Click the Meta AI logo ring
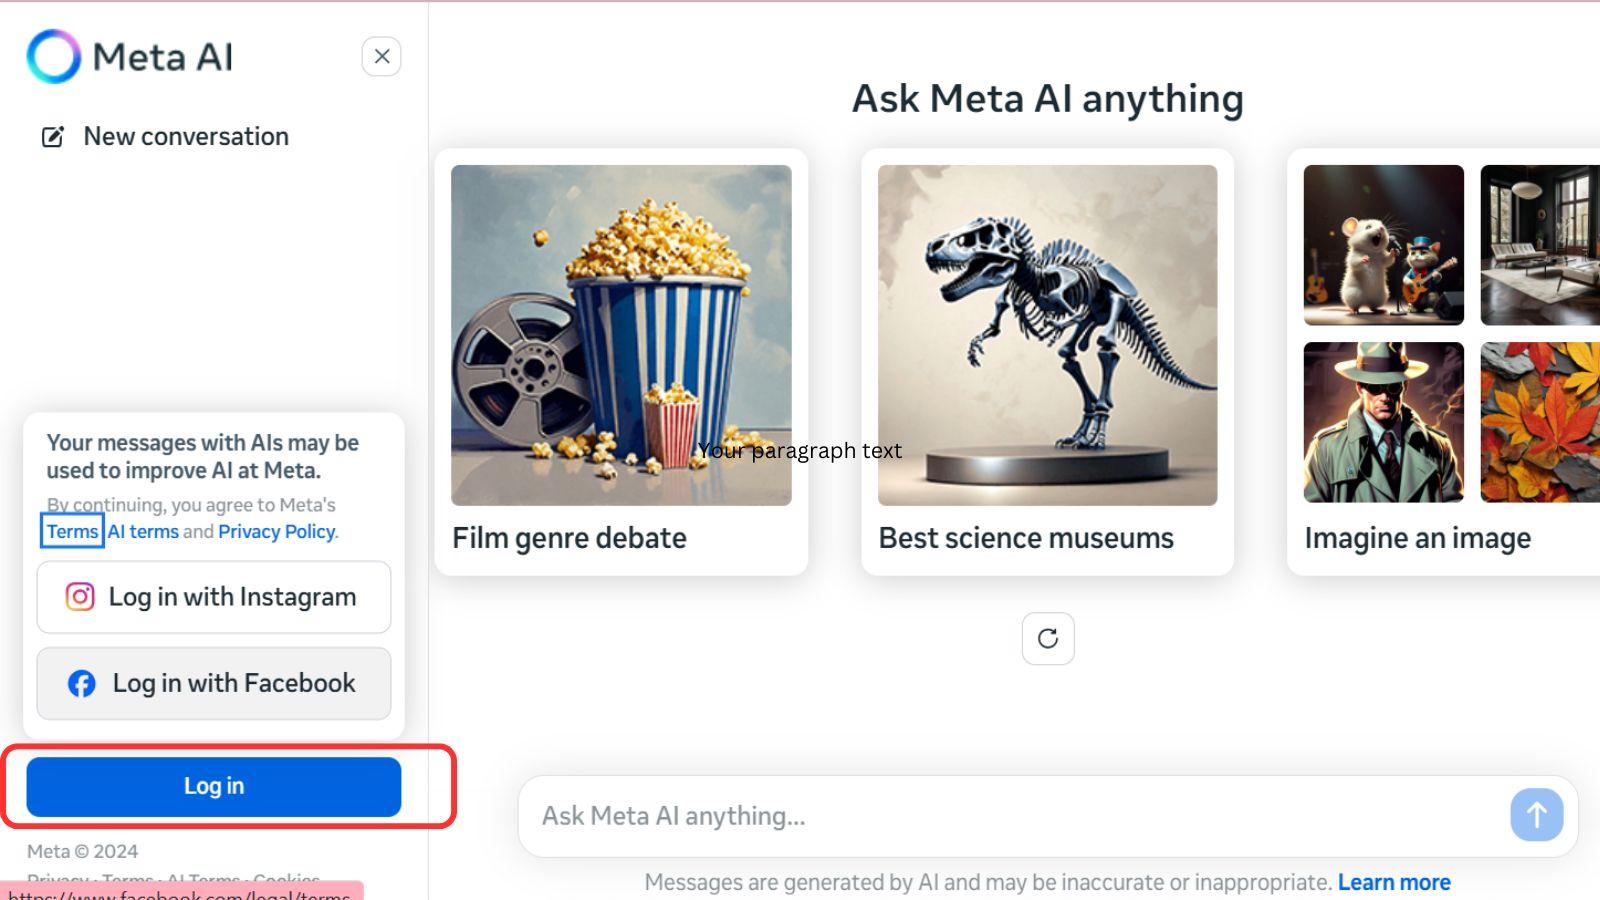The image size is (1600, 900). click(53, 57)
